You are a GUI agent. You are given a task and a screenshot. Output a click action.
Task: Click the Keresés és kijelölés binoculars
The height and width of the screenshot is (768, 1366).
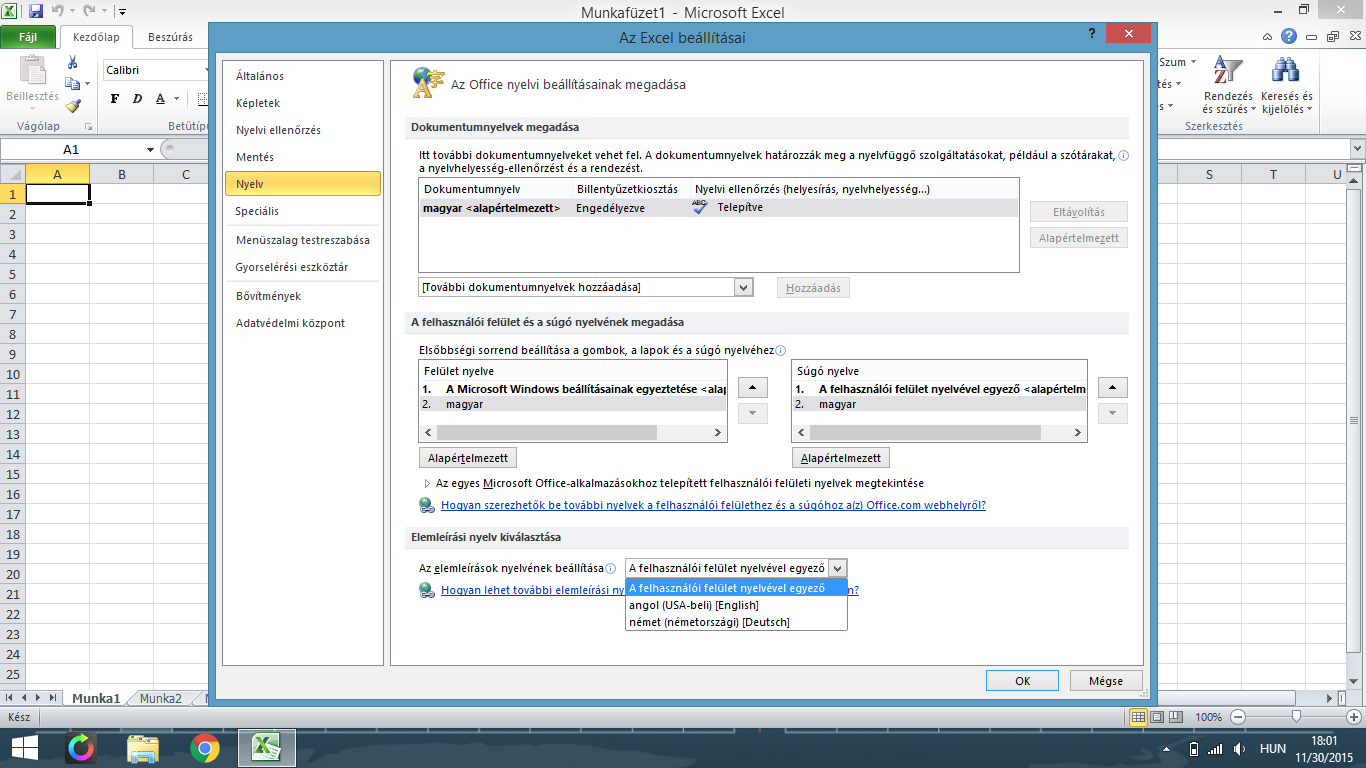coord(1285,71)
